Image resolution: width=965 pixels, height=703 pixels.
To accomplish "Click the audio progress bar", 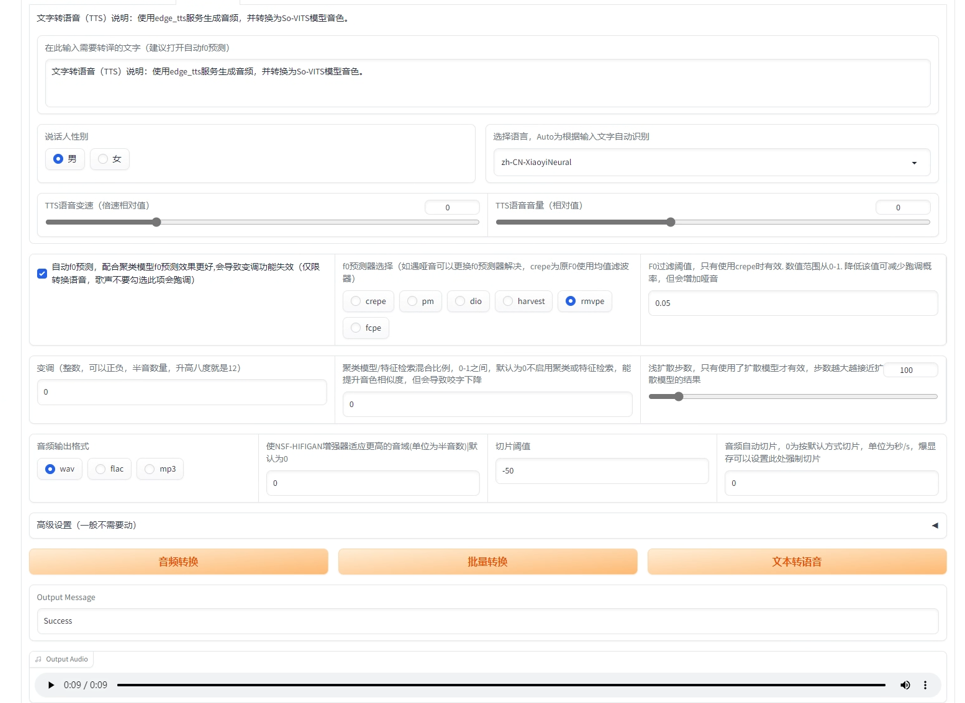I will click(x=501, y=685).
